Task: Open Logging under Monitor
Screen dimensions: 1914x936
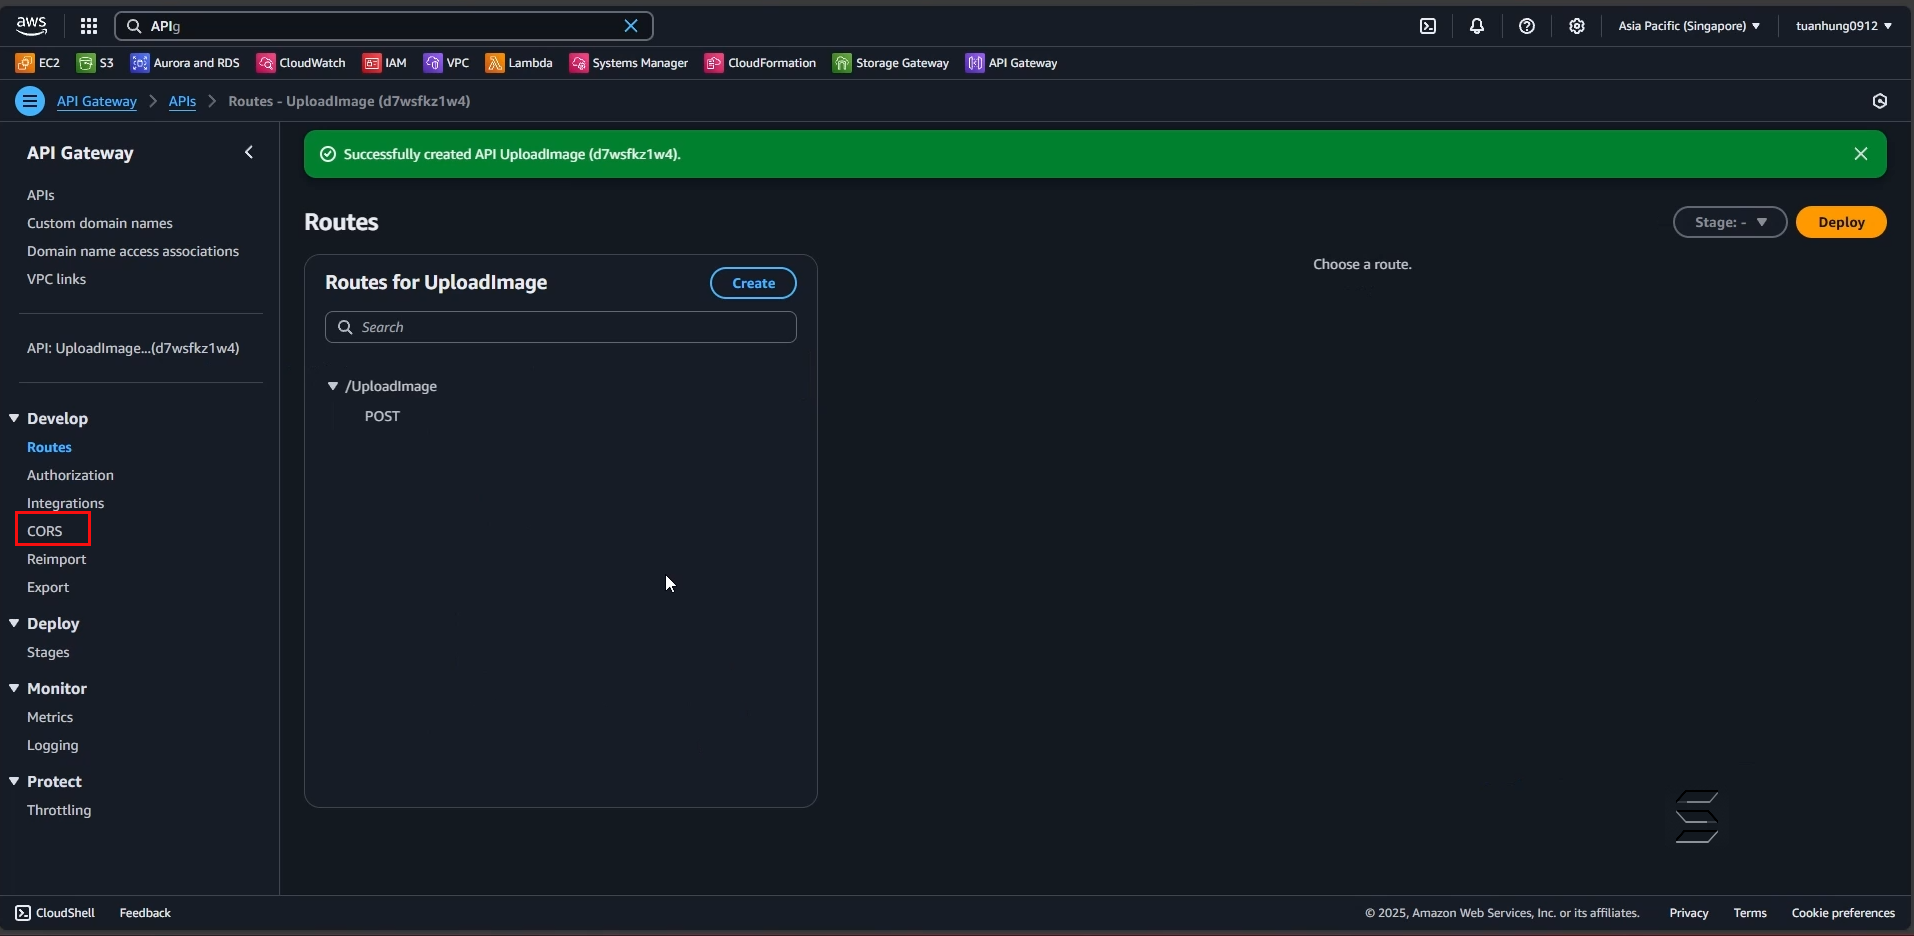Action: 52,745
